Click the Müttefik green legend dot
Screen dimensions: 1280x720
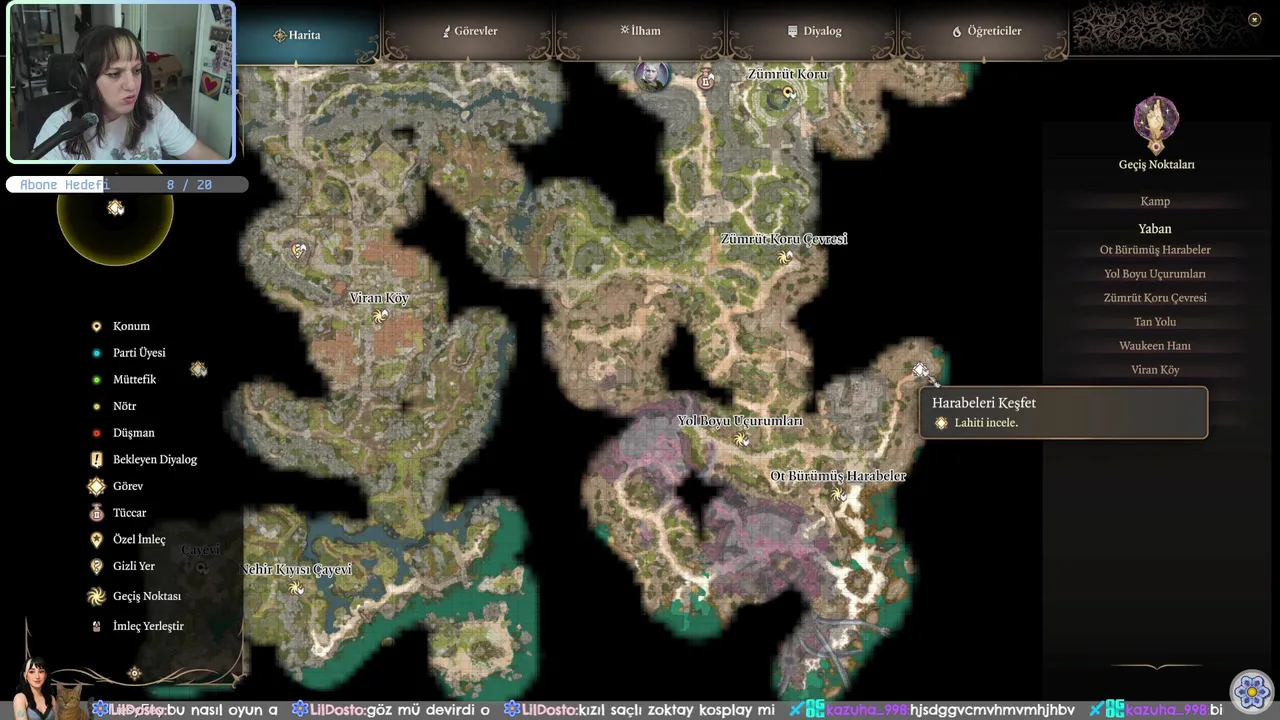[x=96, y=380]
